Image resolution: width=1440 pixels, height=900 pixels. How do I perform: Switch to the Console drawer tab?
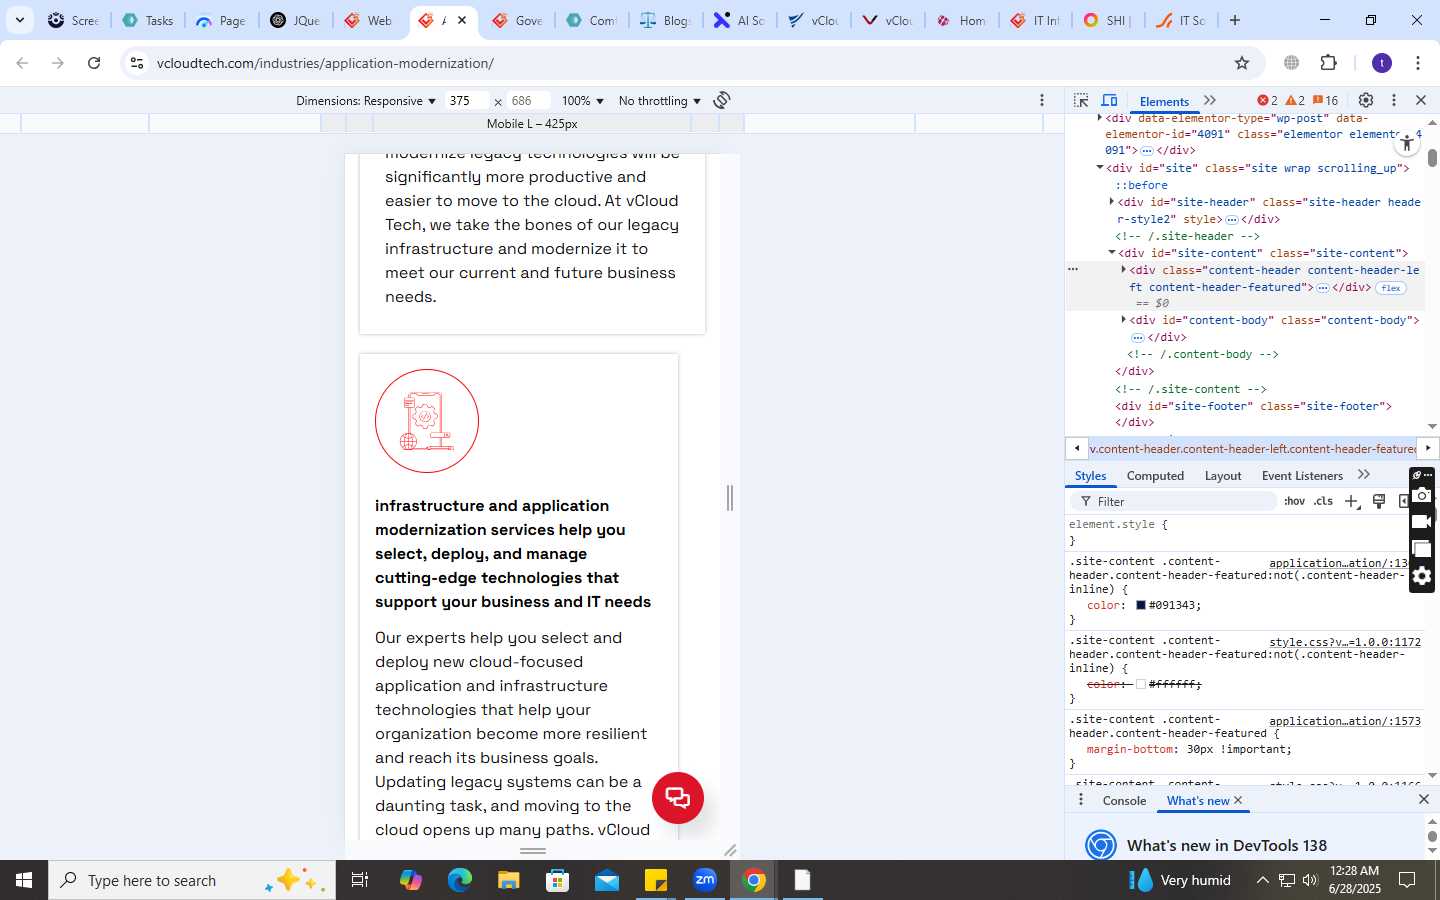click(1124, 801)
